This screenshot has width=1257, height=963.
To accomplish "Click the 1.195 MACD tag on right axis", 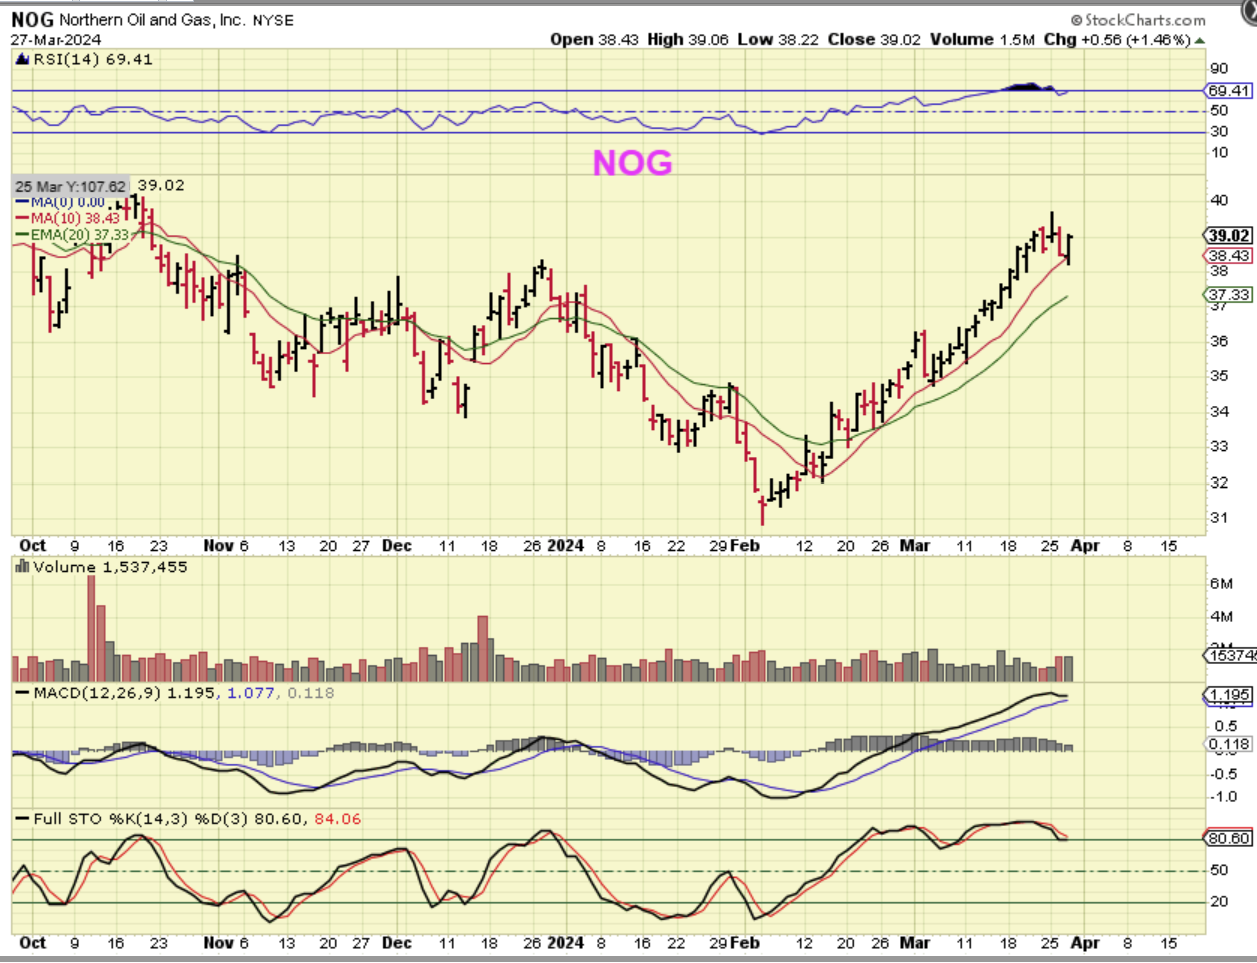I will (x=1229, y=695).
